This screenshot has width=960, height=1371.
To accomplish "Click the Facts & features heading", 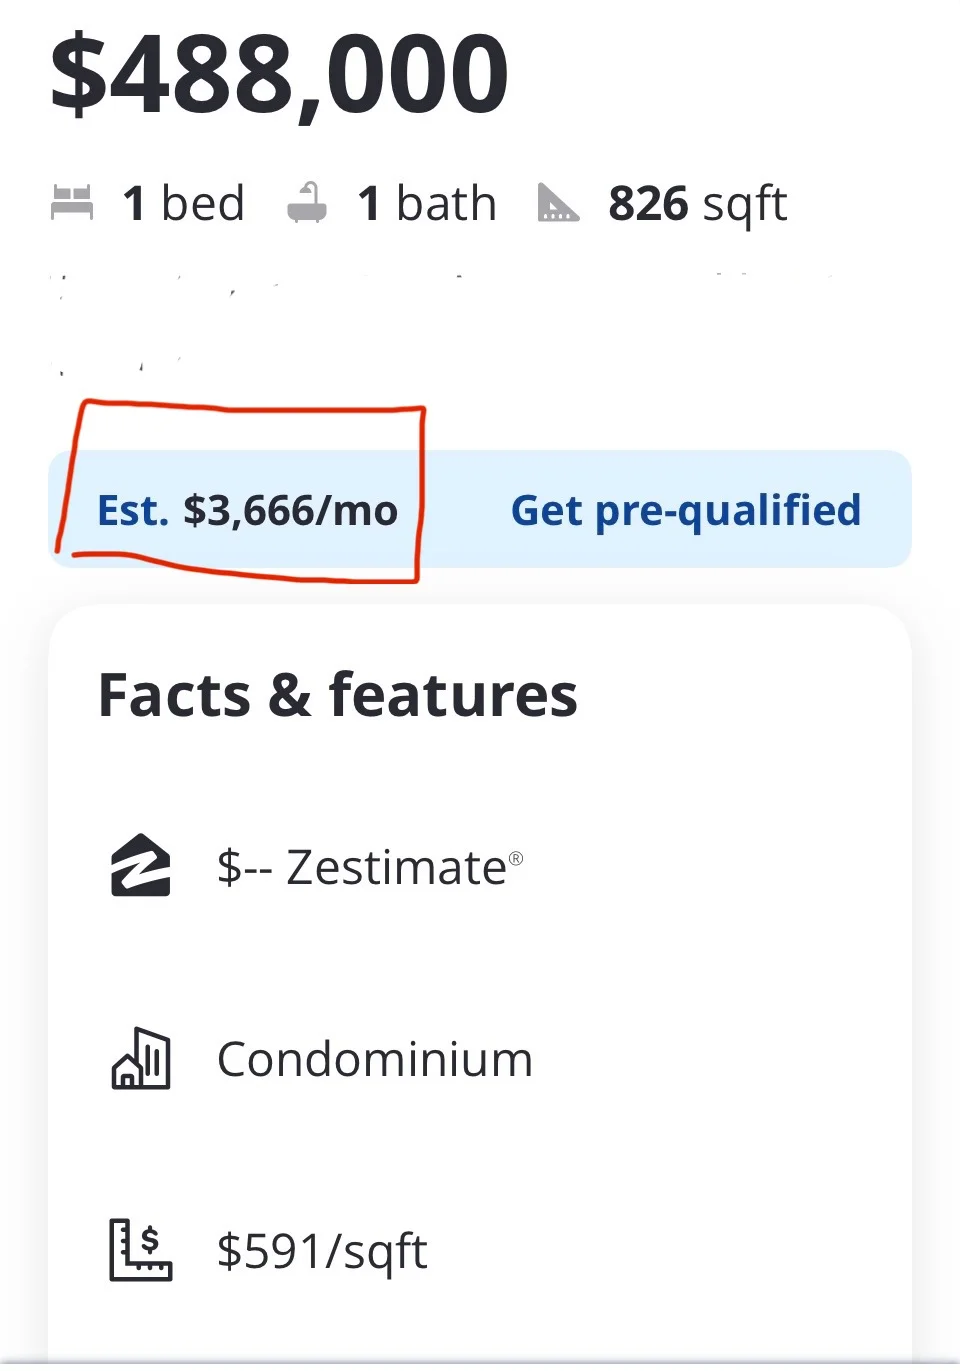I will (338, 695).
